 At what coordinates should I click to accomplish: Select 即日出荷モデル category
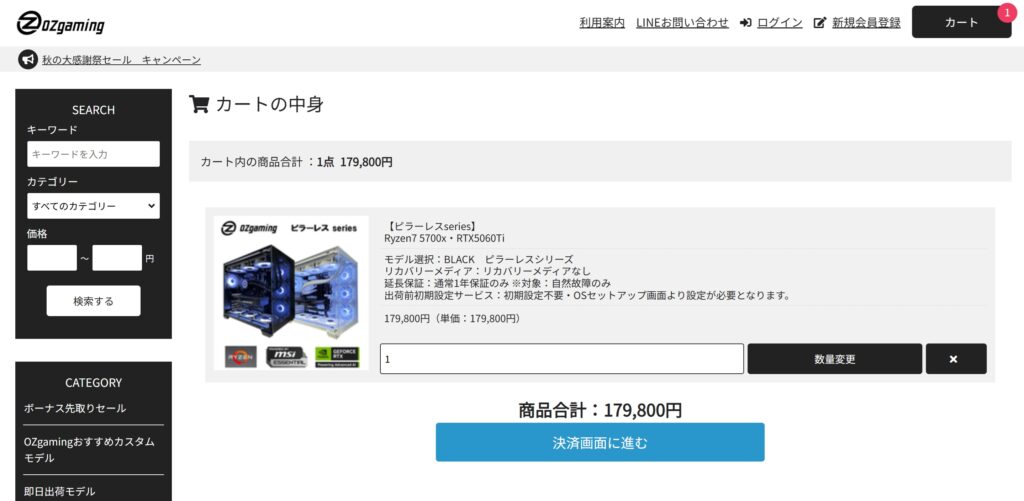coord(59,491)
